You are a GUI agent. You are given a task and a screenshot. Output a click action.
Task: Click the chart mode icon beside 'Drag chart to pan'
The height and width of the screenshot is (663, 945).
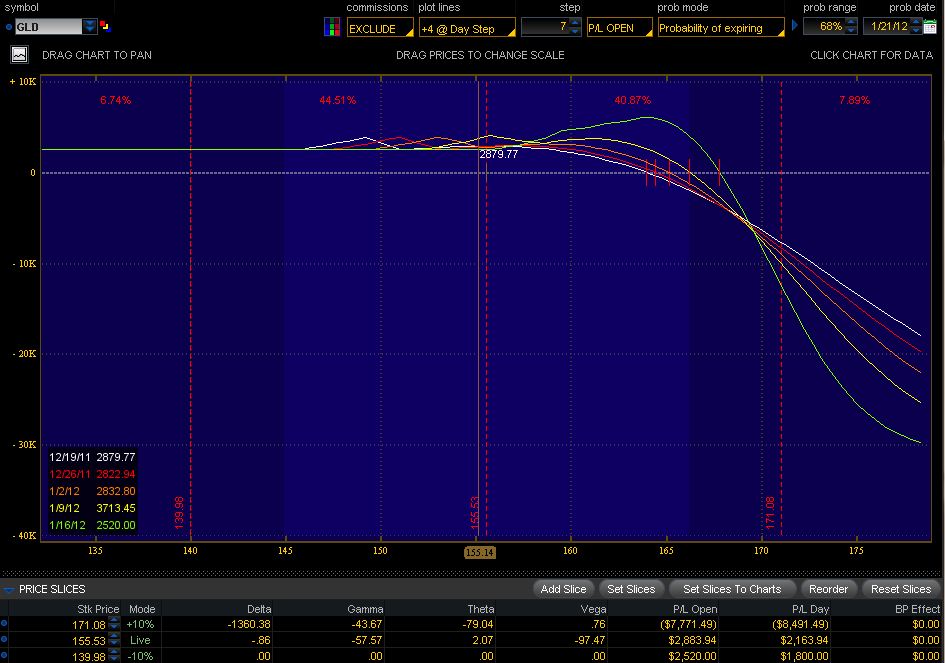coord(19,55)
